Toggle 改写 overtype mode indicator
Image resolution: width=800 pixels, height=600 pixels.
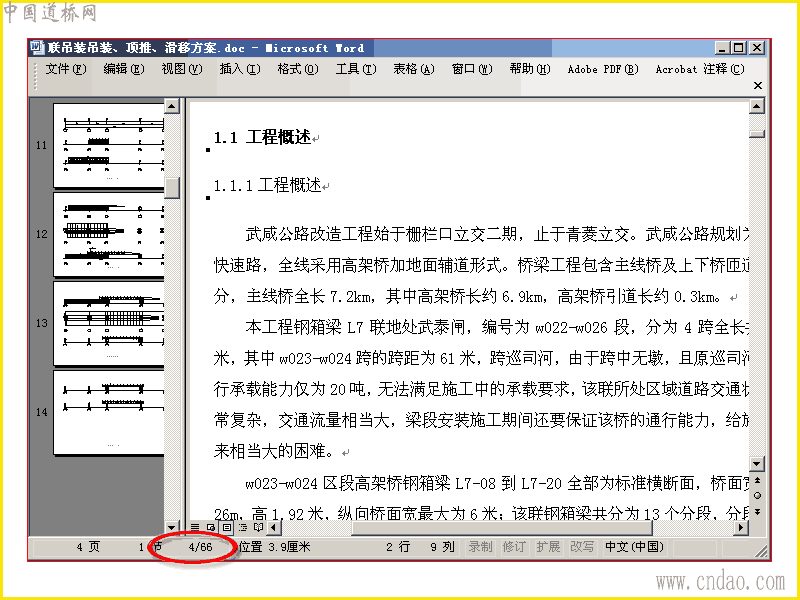click(582, 547)
